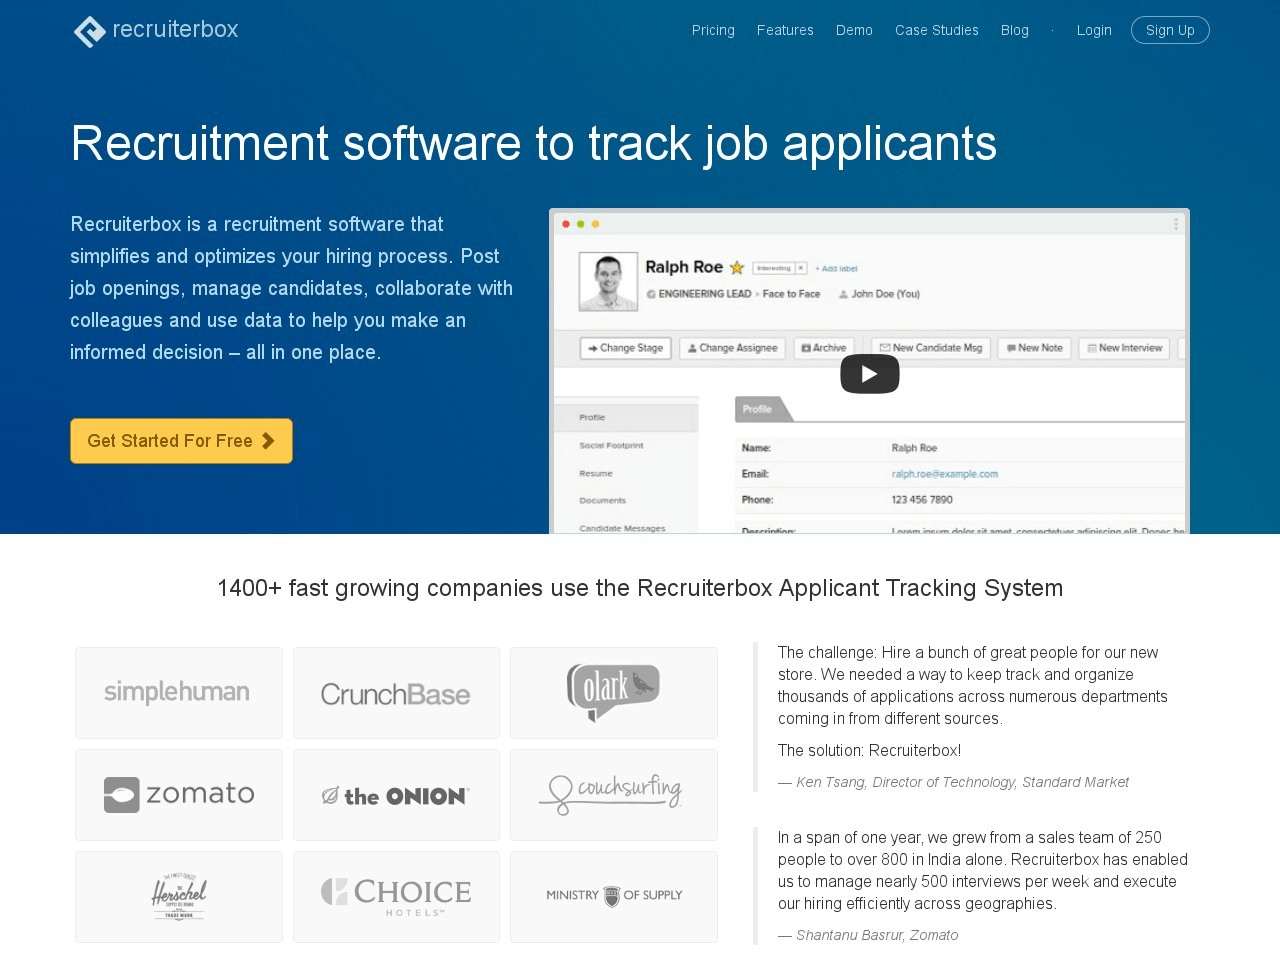
Task: Click the simplehuman logo
Action: coord(179,693)
